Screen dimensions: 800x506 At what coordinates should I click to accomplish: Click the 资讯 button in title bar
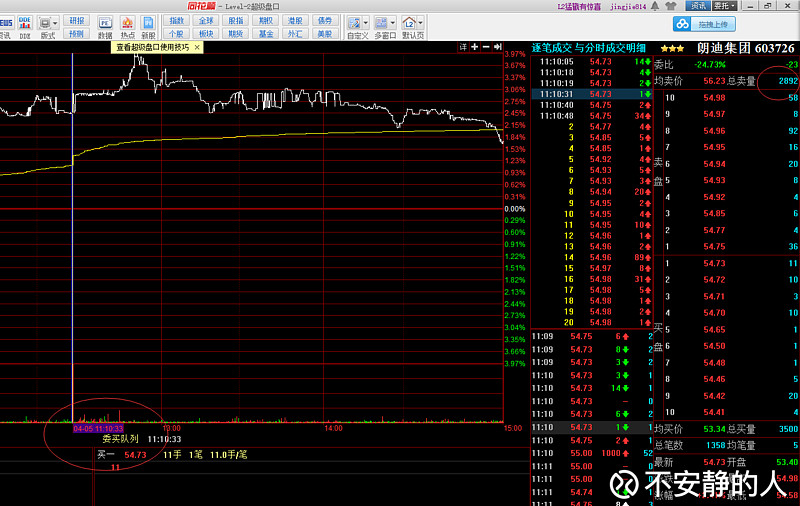tap(695, 5)
